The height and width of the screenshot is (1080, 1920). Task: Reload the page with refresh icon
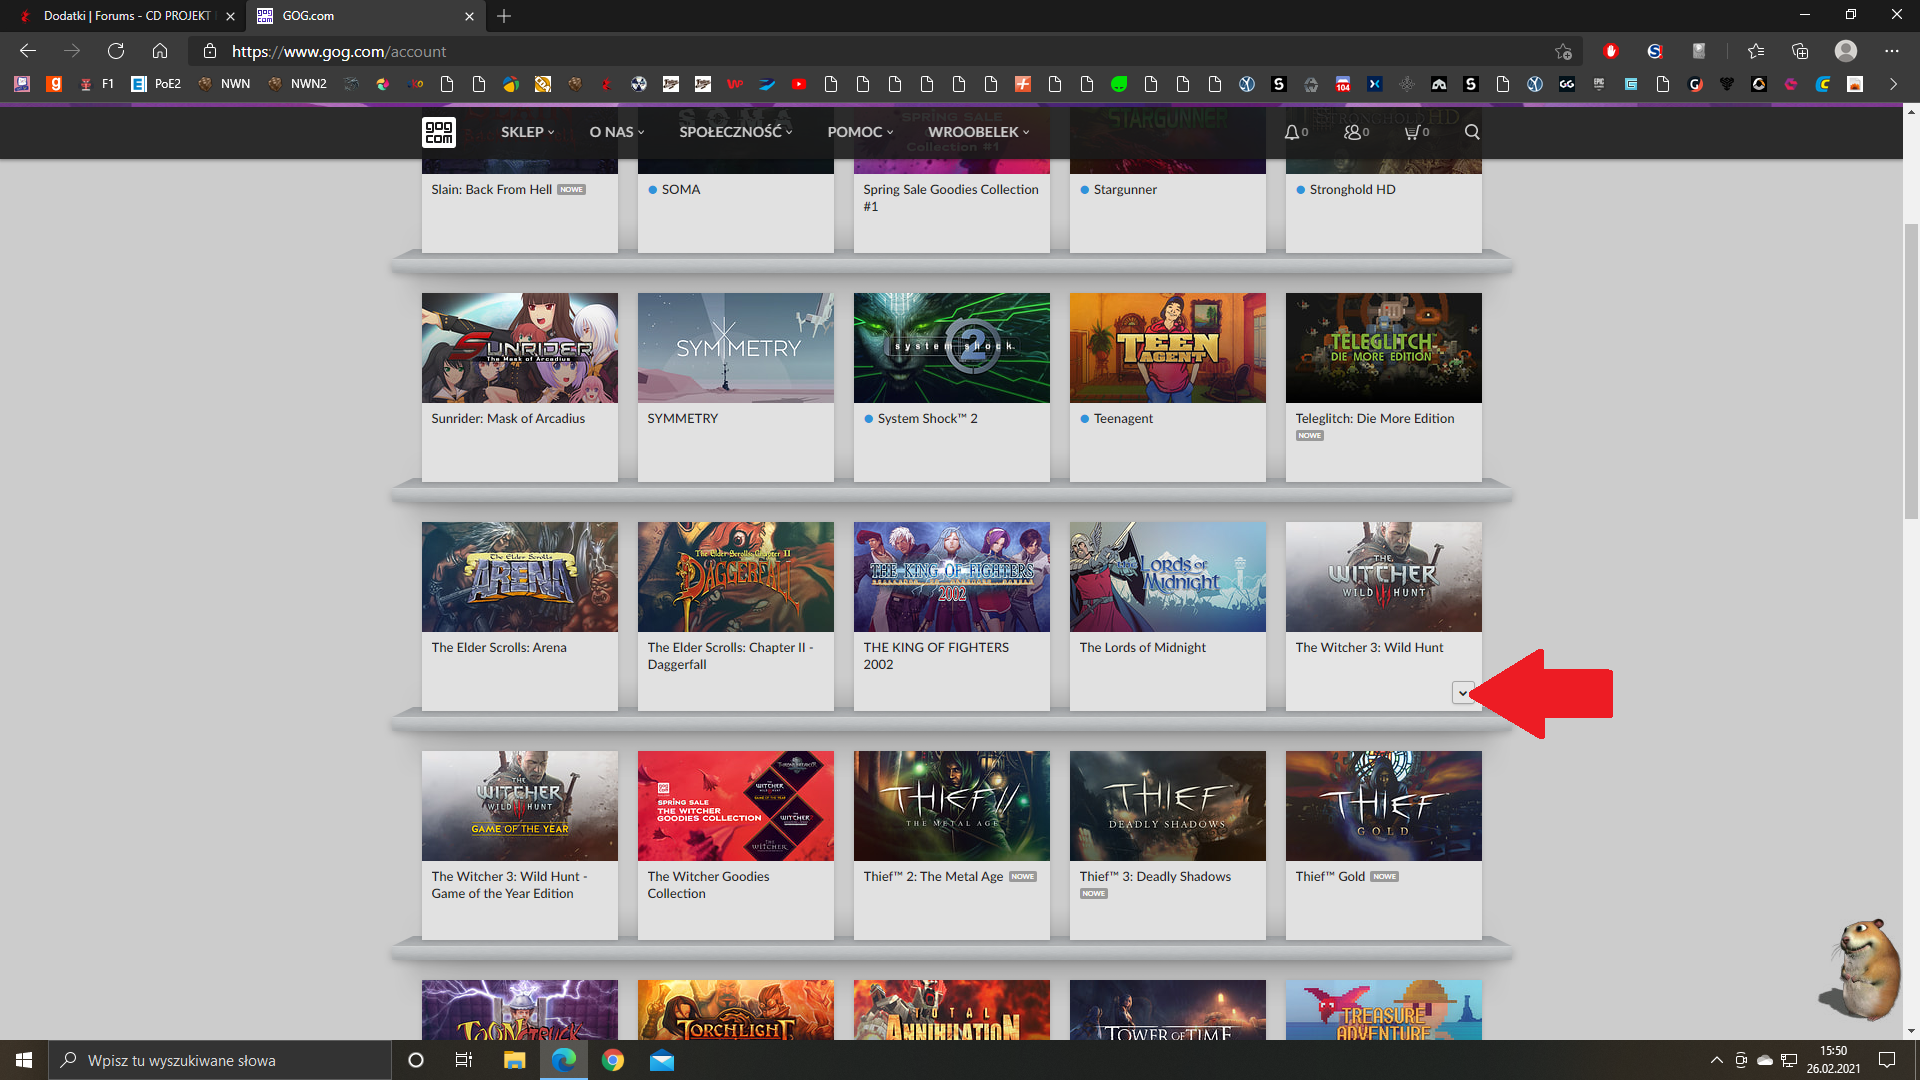click(x=116, y=51)
